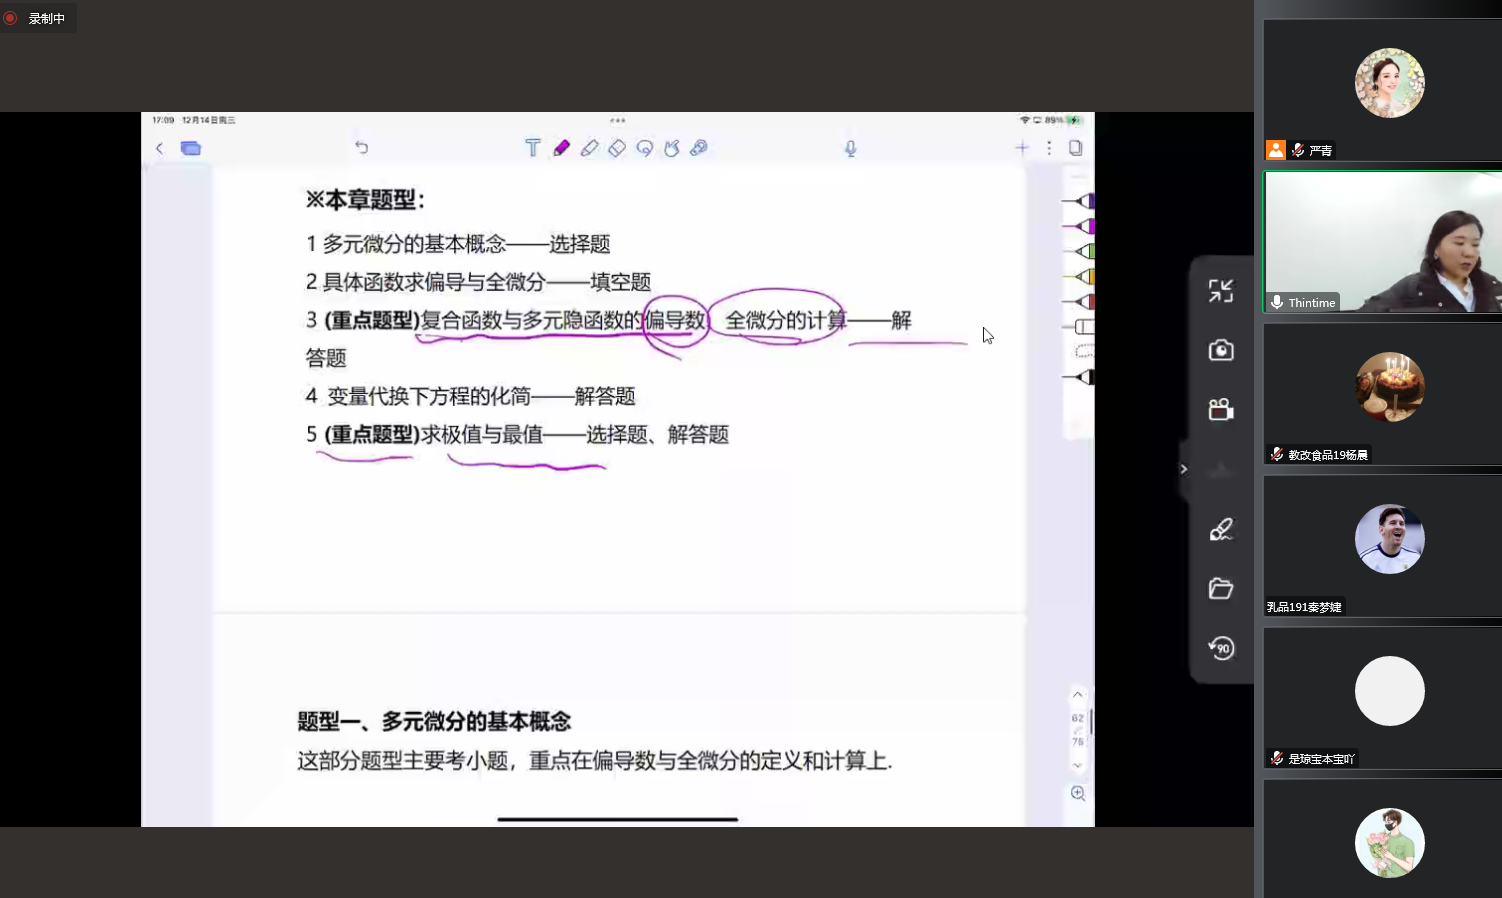1502x898 pixels.
Task: Exit full screen with the shrink icon
Action: point(1221,291)
